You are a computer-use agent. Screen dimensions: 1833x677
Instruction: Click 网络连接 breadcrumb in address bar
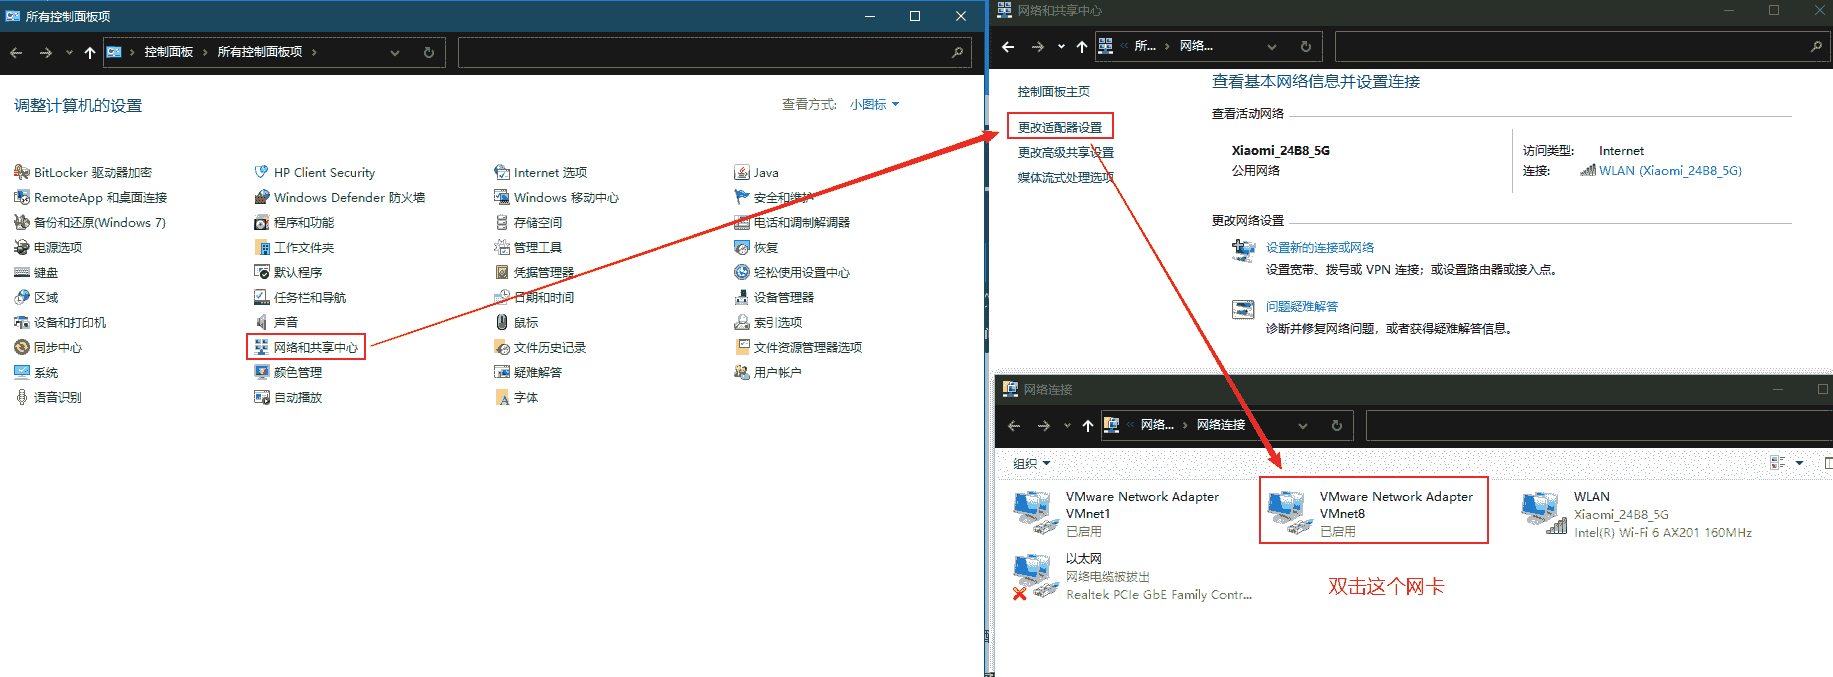tap(1220, 425)
